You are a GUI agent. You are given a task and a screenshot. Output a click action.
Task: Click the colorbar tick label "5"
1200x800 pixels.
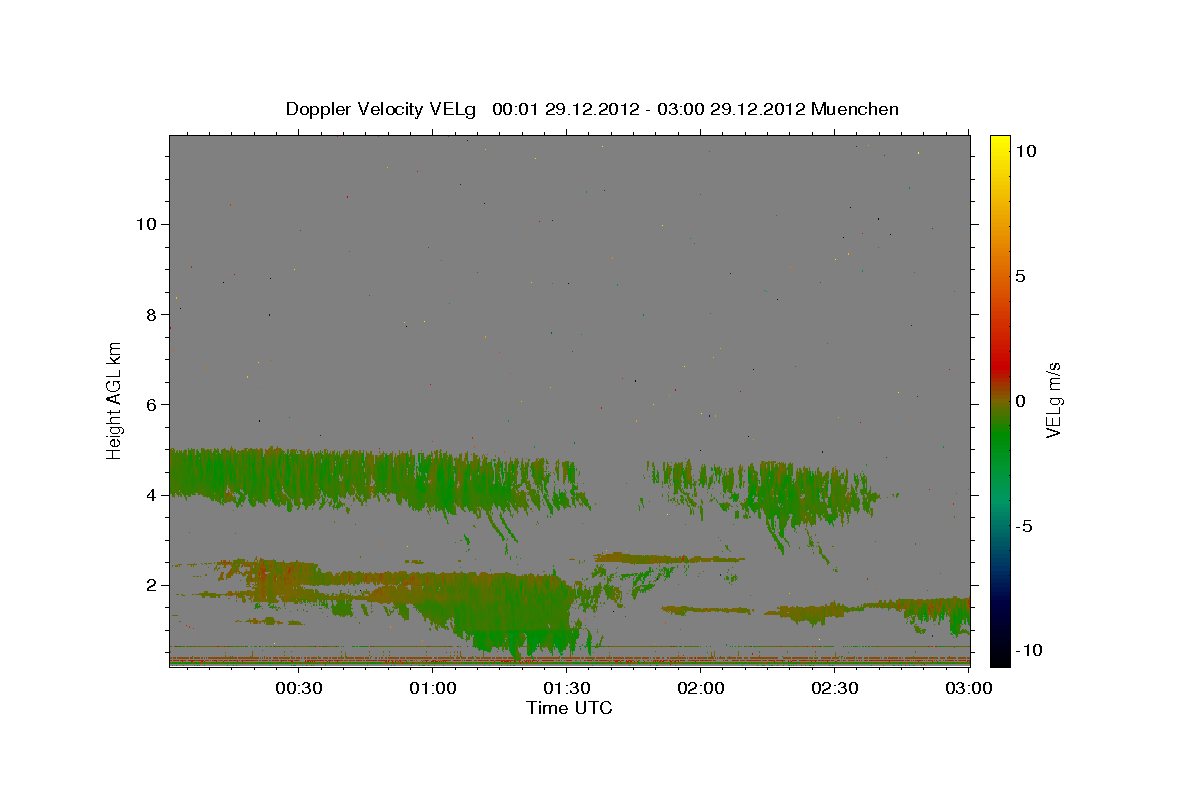tap(1019, 276)
